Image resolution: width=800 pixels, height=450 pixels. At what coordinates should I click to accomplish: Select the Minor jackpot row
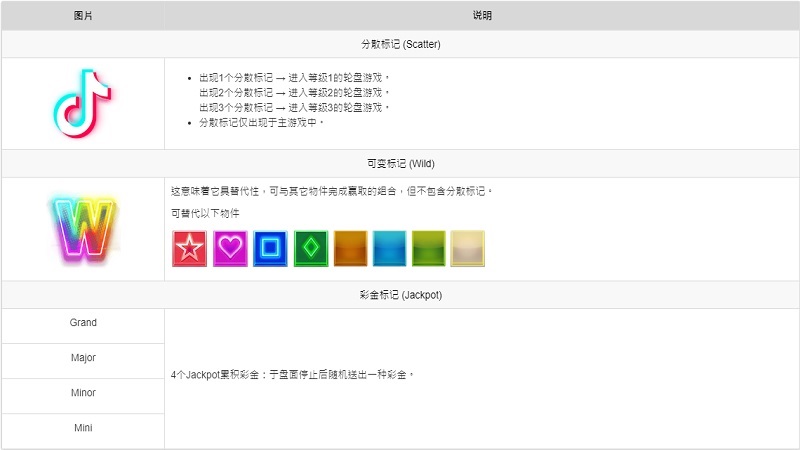(83, 396)
